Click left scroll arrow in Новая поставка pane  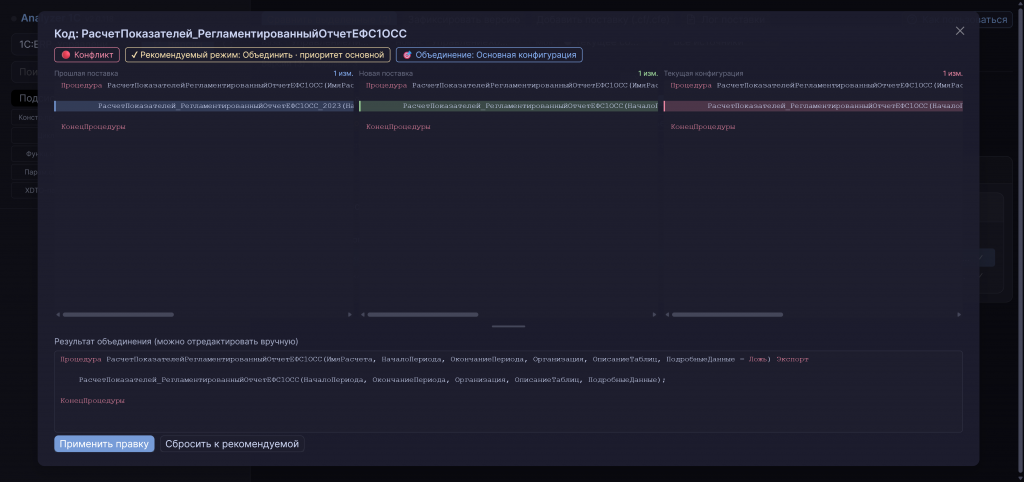[x=362, y=315]
